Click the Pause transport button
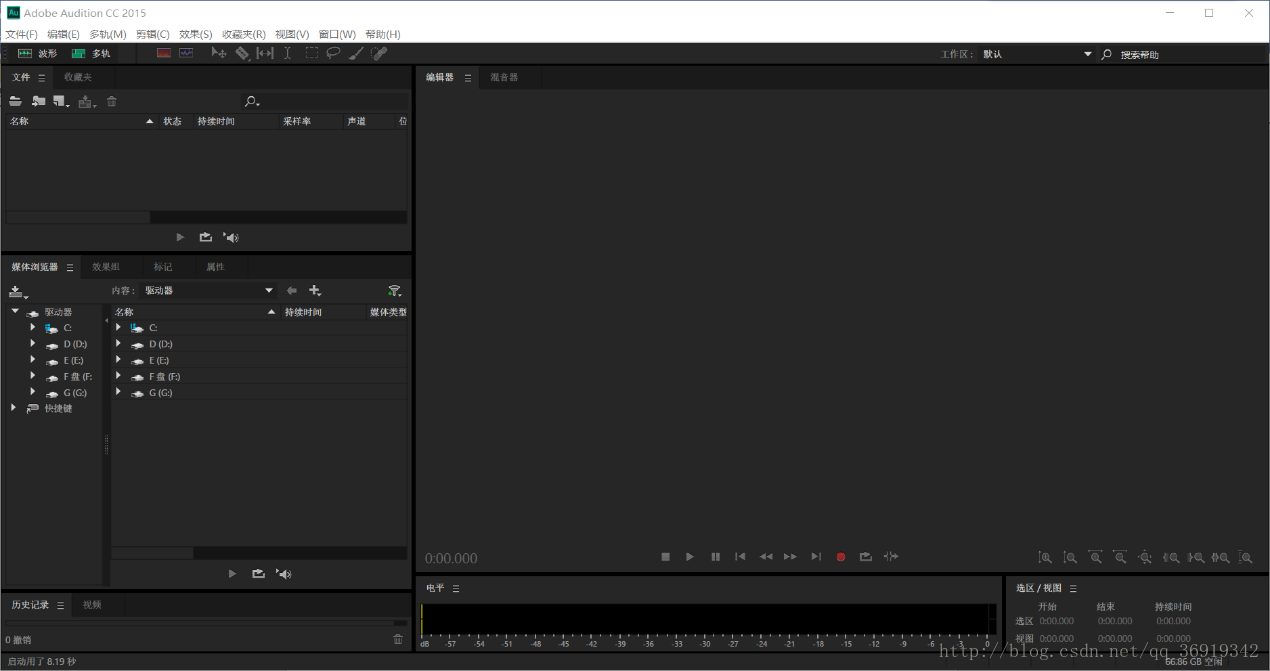Screen dimensions: 1270x671 coord(715,557)
